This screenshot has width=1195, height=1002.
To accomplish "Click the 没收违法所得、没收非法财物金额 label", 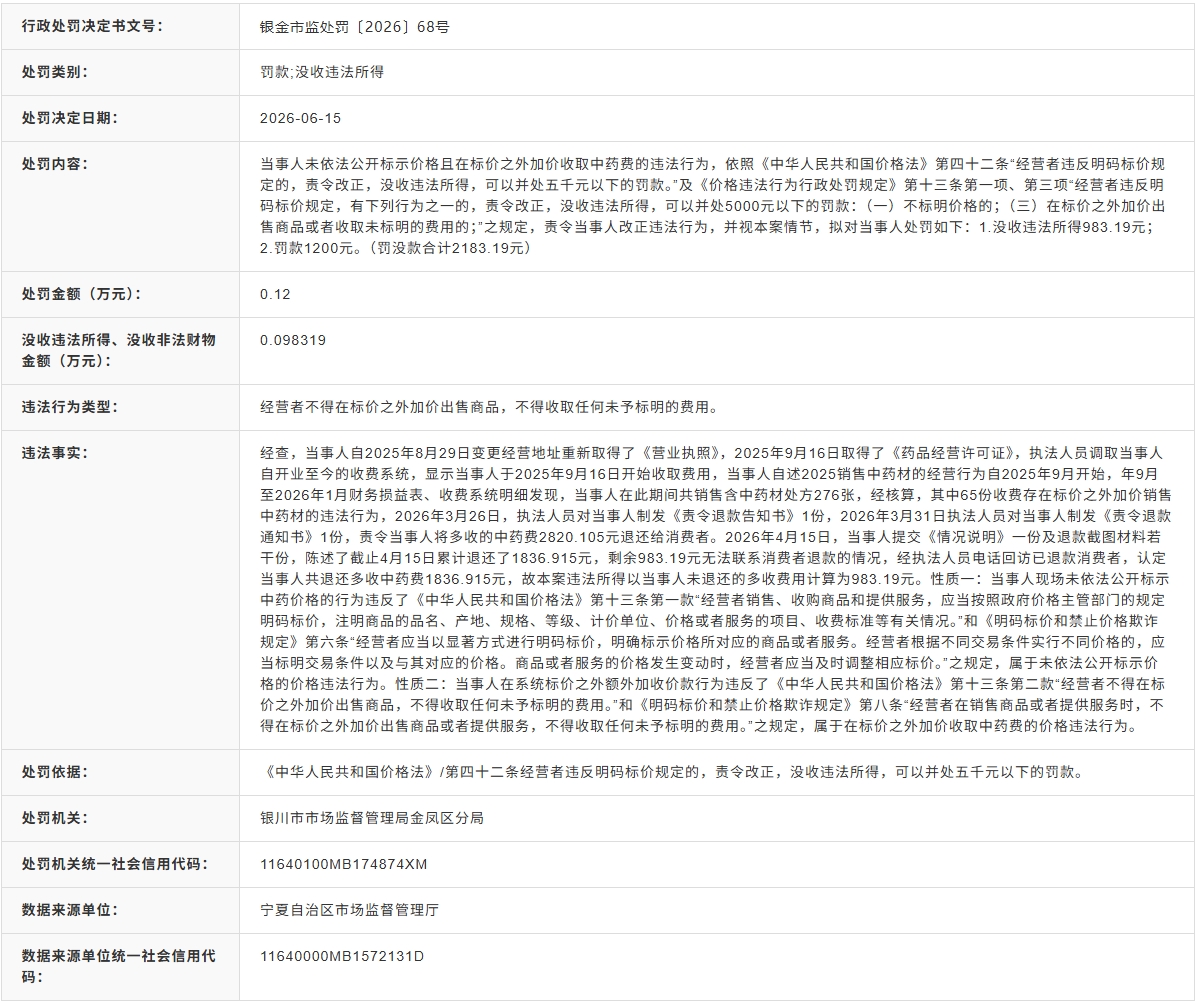I will coord(119,350).
